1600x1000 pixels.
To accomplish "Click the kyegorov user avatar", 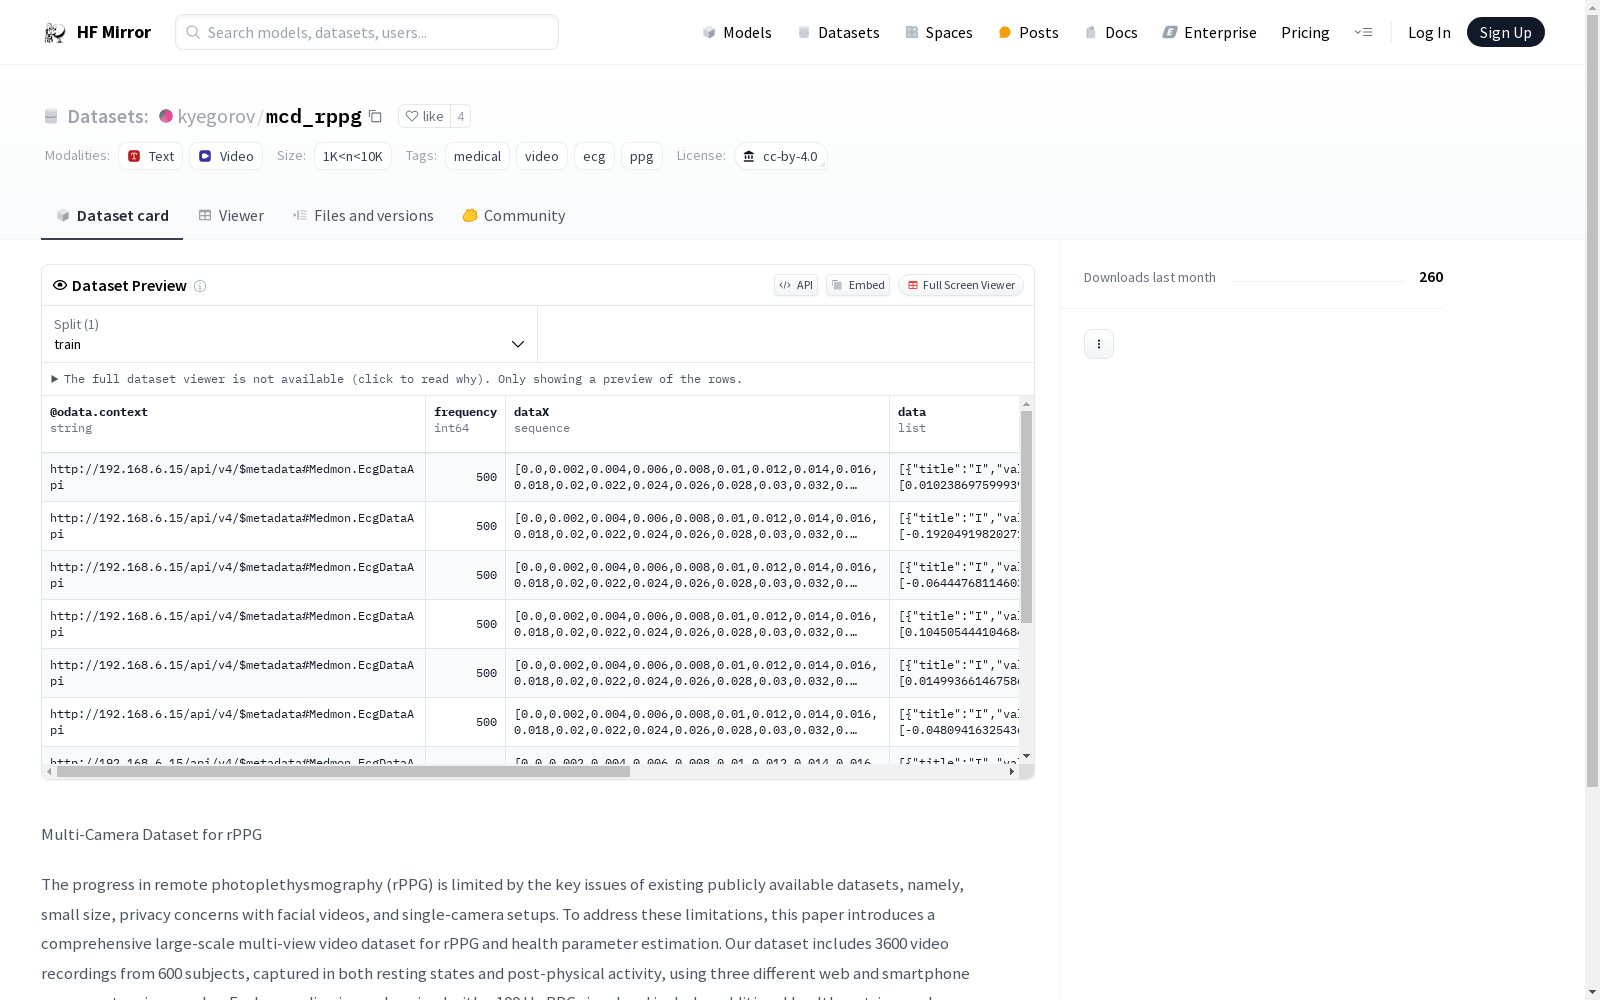I will (x=166, y=116).
